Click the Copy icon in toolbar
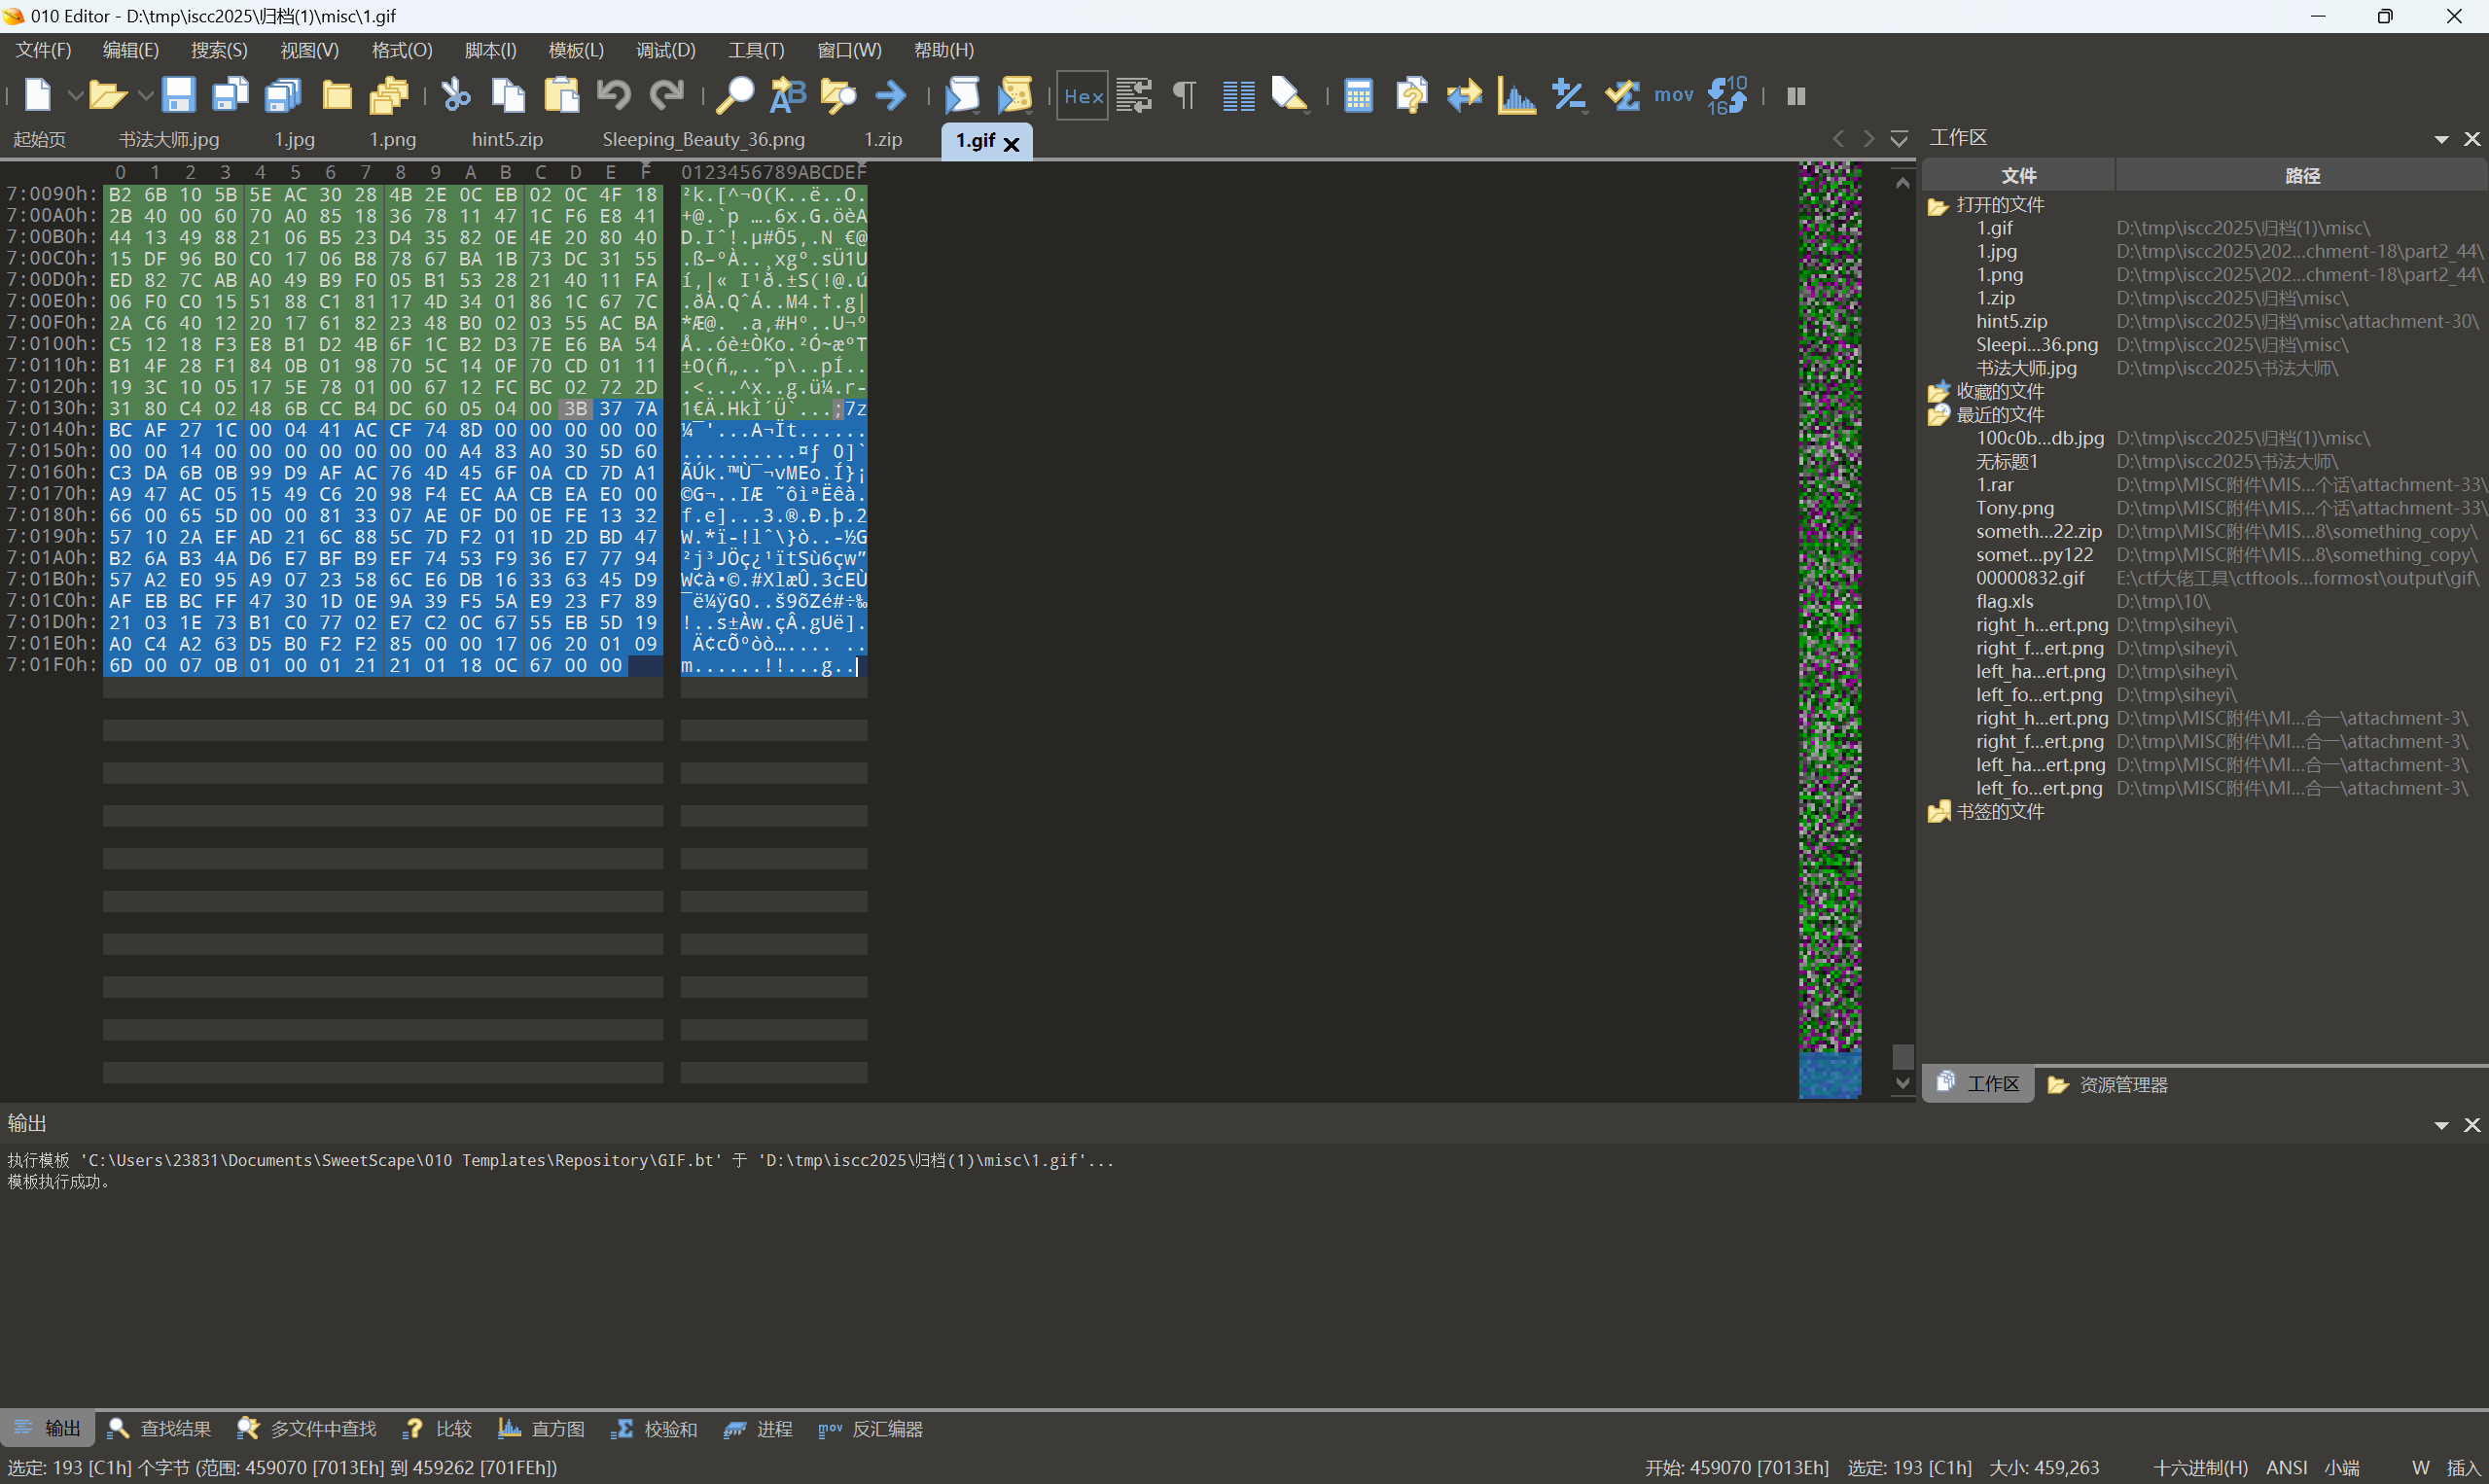This screenshot has width=2489, height=1484. point(508,95)
